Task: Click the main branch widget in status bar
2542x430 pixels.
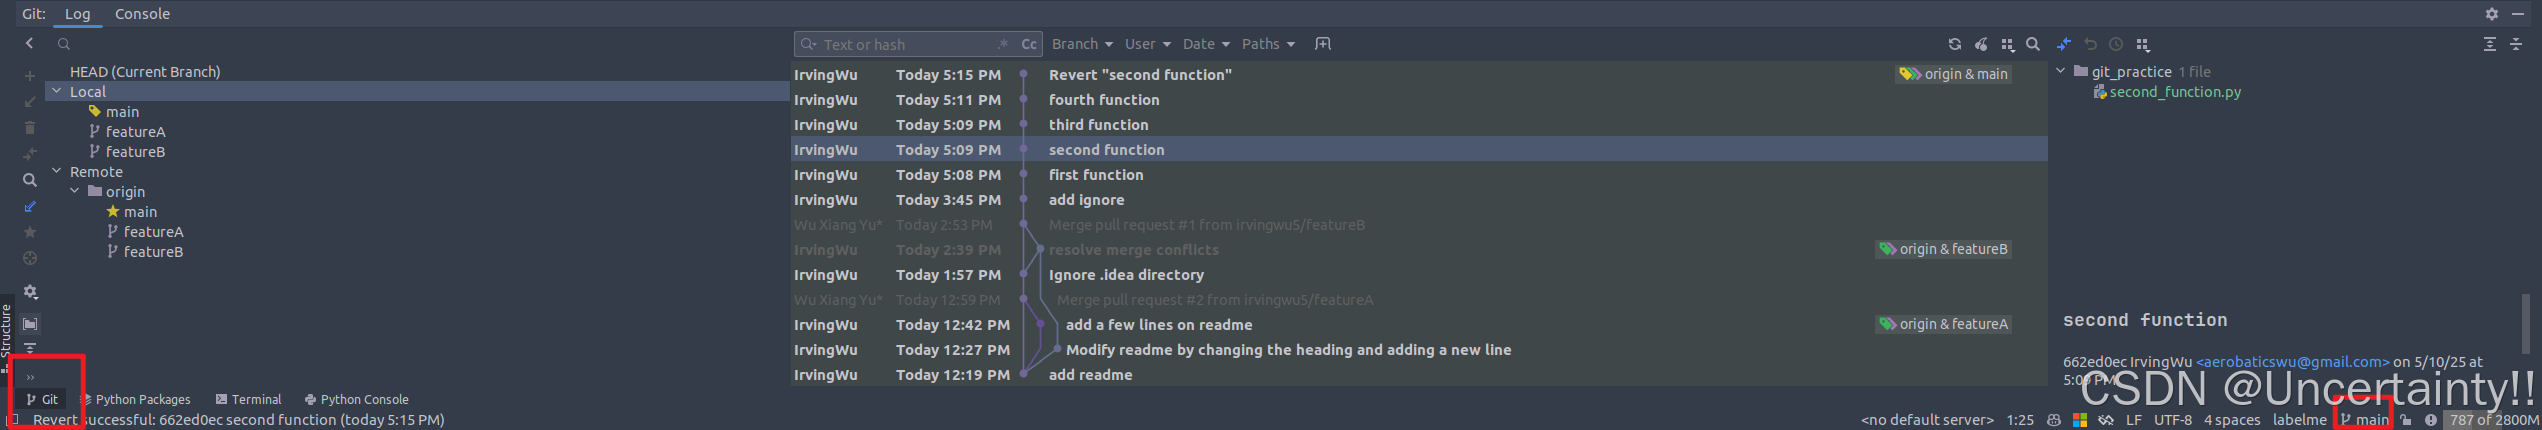Action: (x=2364, y=420)
